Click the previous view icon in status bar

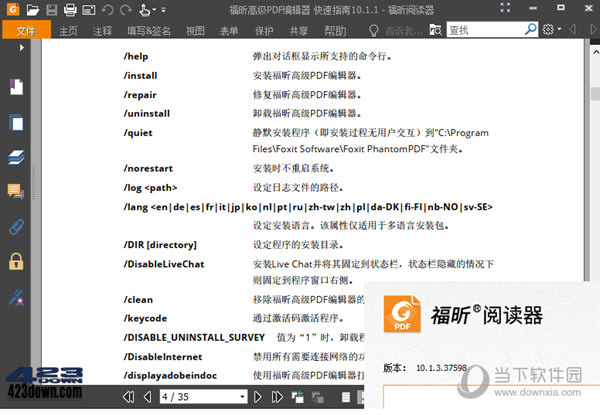pyautogui.click(x=297, y=397)
